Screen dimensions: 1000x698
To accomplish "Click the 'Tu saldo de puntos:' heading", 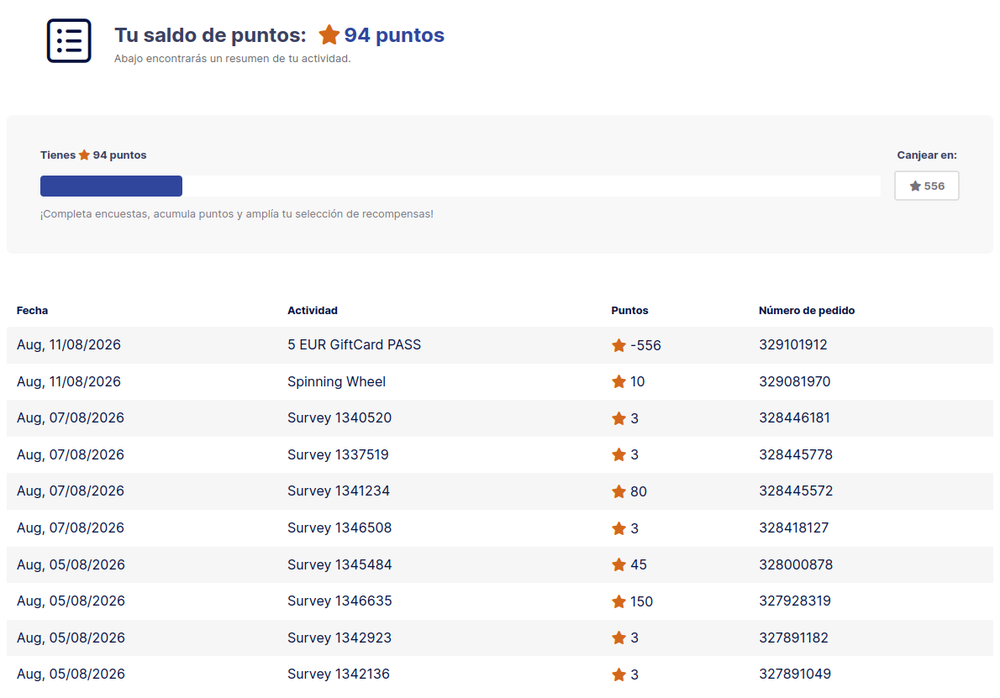I will [210, 35].
